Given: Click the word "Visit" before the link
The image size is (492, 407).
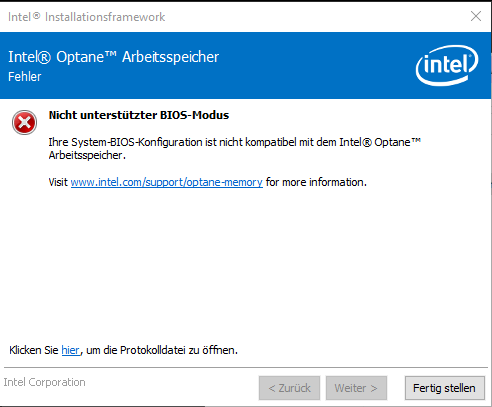Looking at the screenshot, I should point(58,182).
